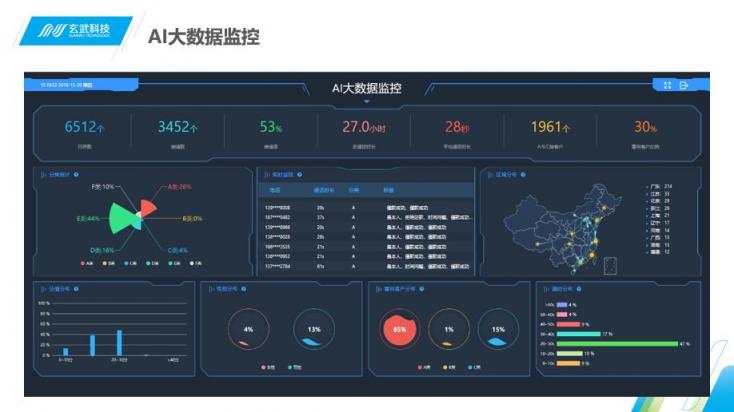
Task: Click the fullscreen icon in dashboard header
Action: click(668, 85)
